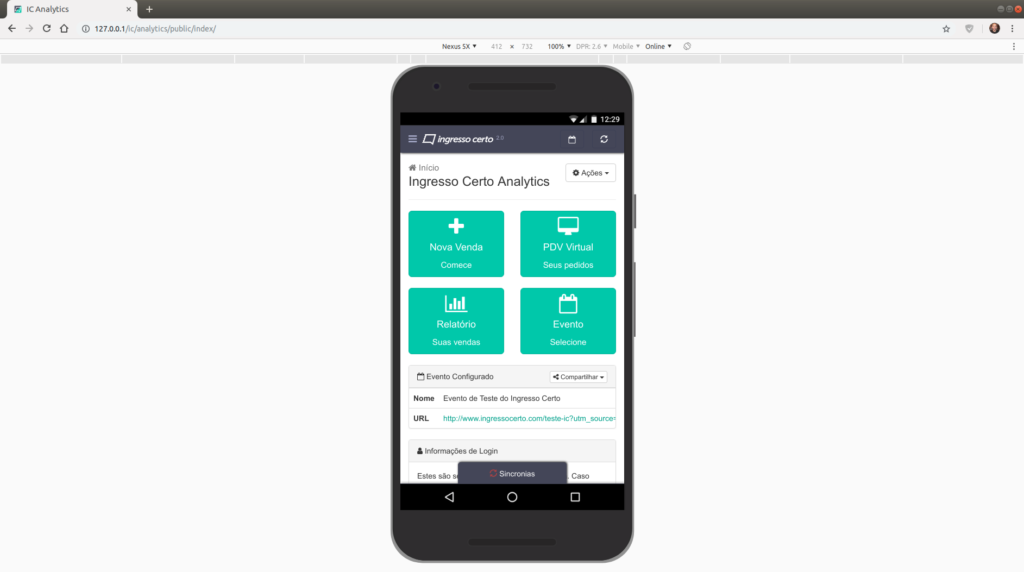
Task: Click the Sincronias bottom button
Action: click(x=512, y=473)
